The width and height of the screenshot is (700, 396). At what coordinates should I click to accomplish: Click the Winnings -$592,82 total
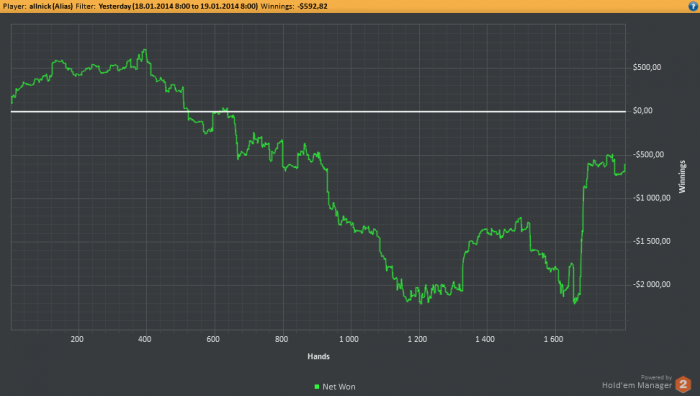pos(294,6)
